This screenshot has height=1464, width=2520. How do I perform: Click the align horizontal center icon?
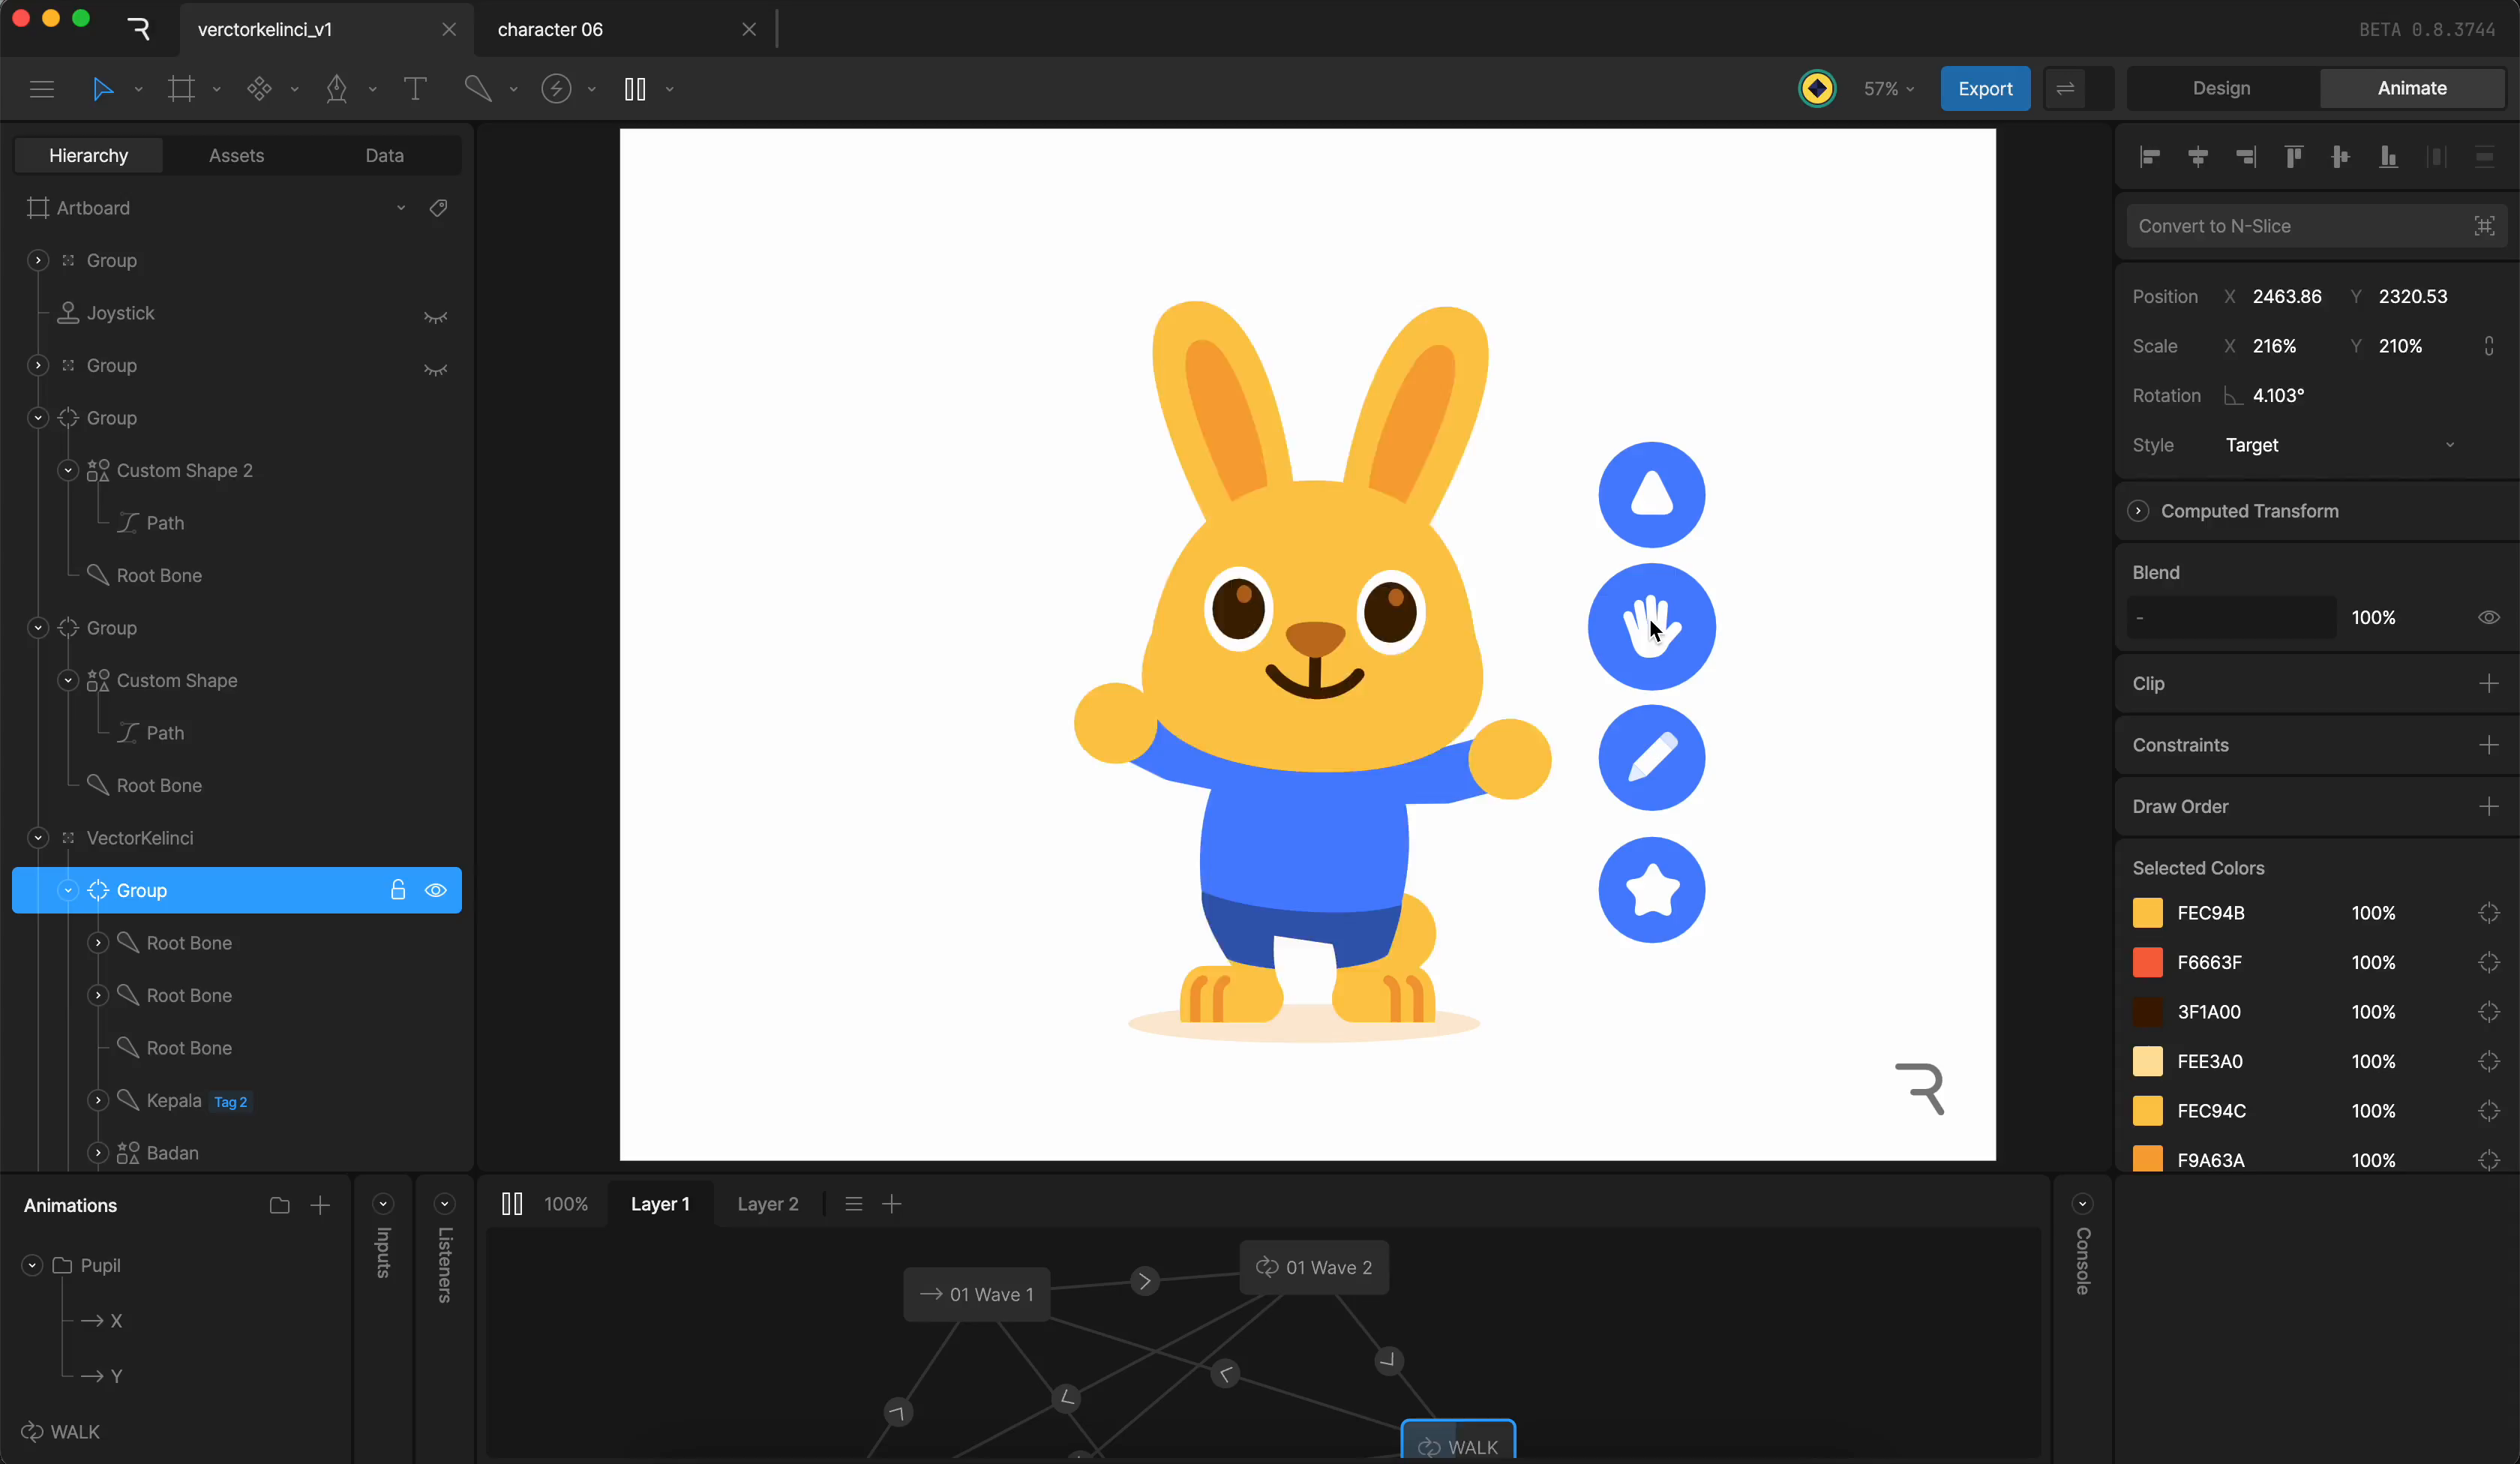coord(2198,156)
